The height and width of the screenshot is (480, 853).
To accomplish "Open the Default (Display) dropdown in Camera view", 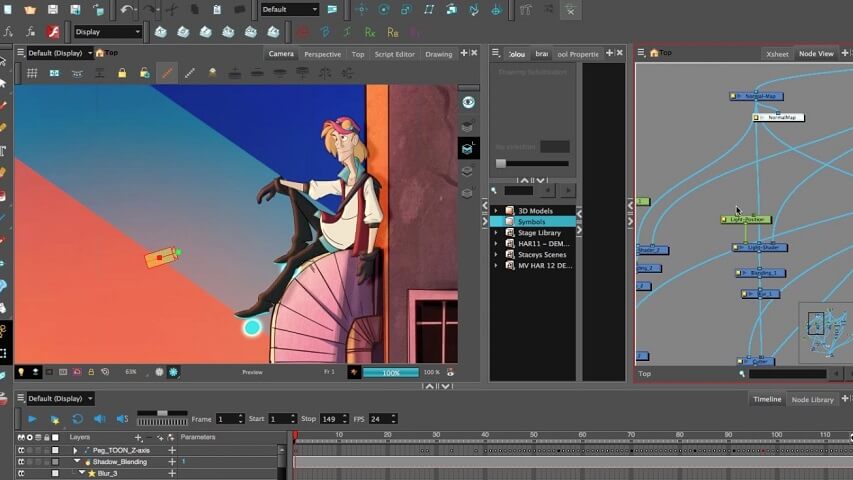I will [60, 53].
